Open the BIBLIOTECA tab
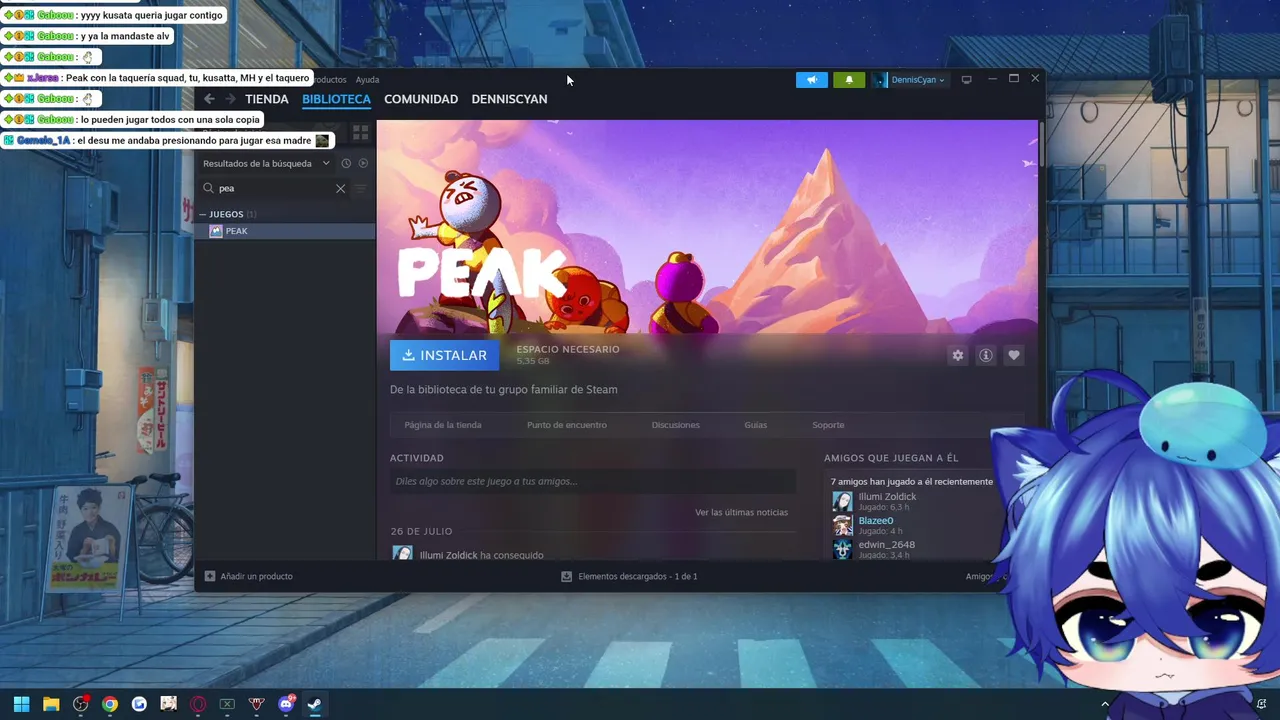Viewport: 1280px width, 720px height. point(336,99)
